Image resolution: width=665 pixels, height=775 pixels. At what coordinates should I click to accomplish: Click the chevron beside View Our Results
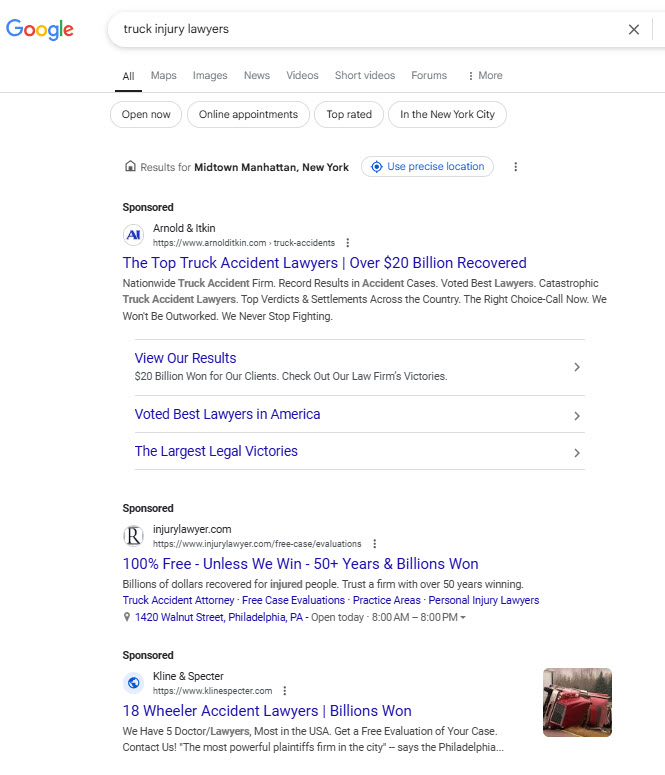pyautogui.click(x=576, y=367)
